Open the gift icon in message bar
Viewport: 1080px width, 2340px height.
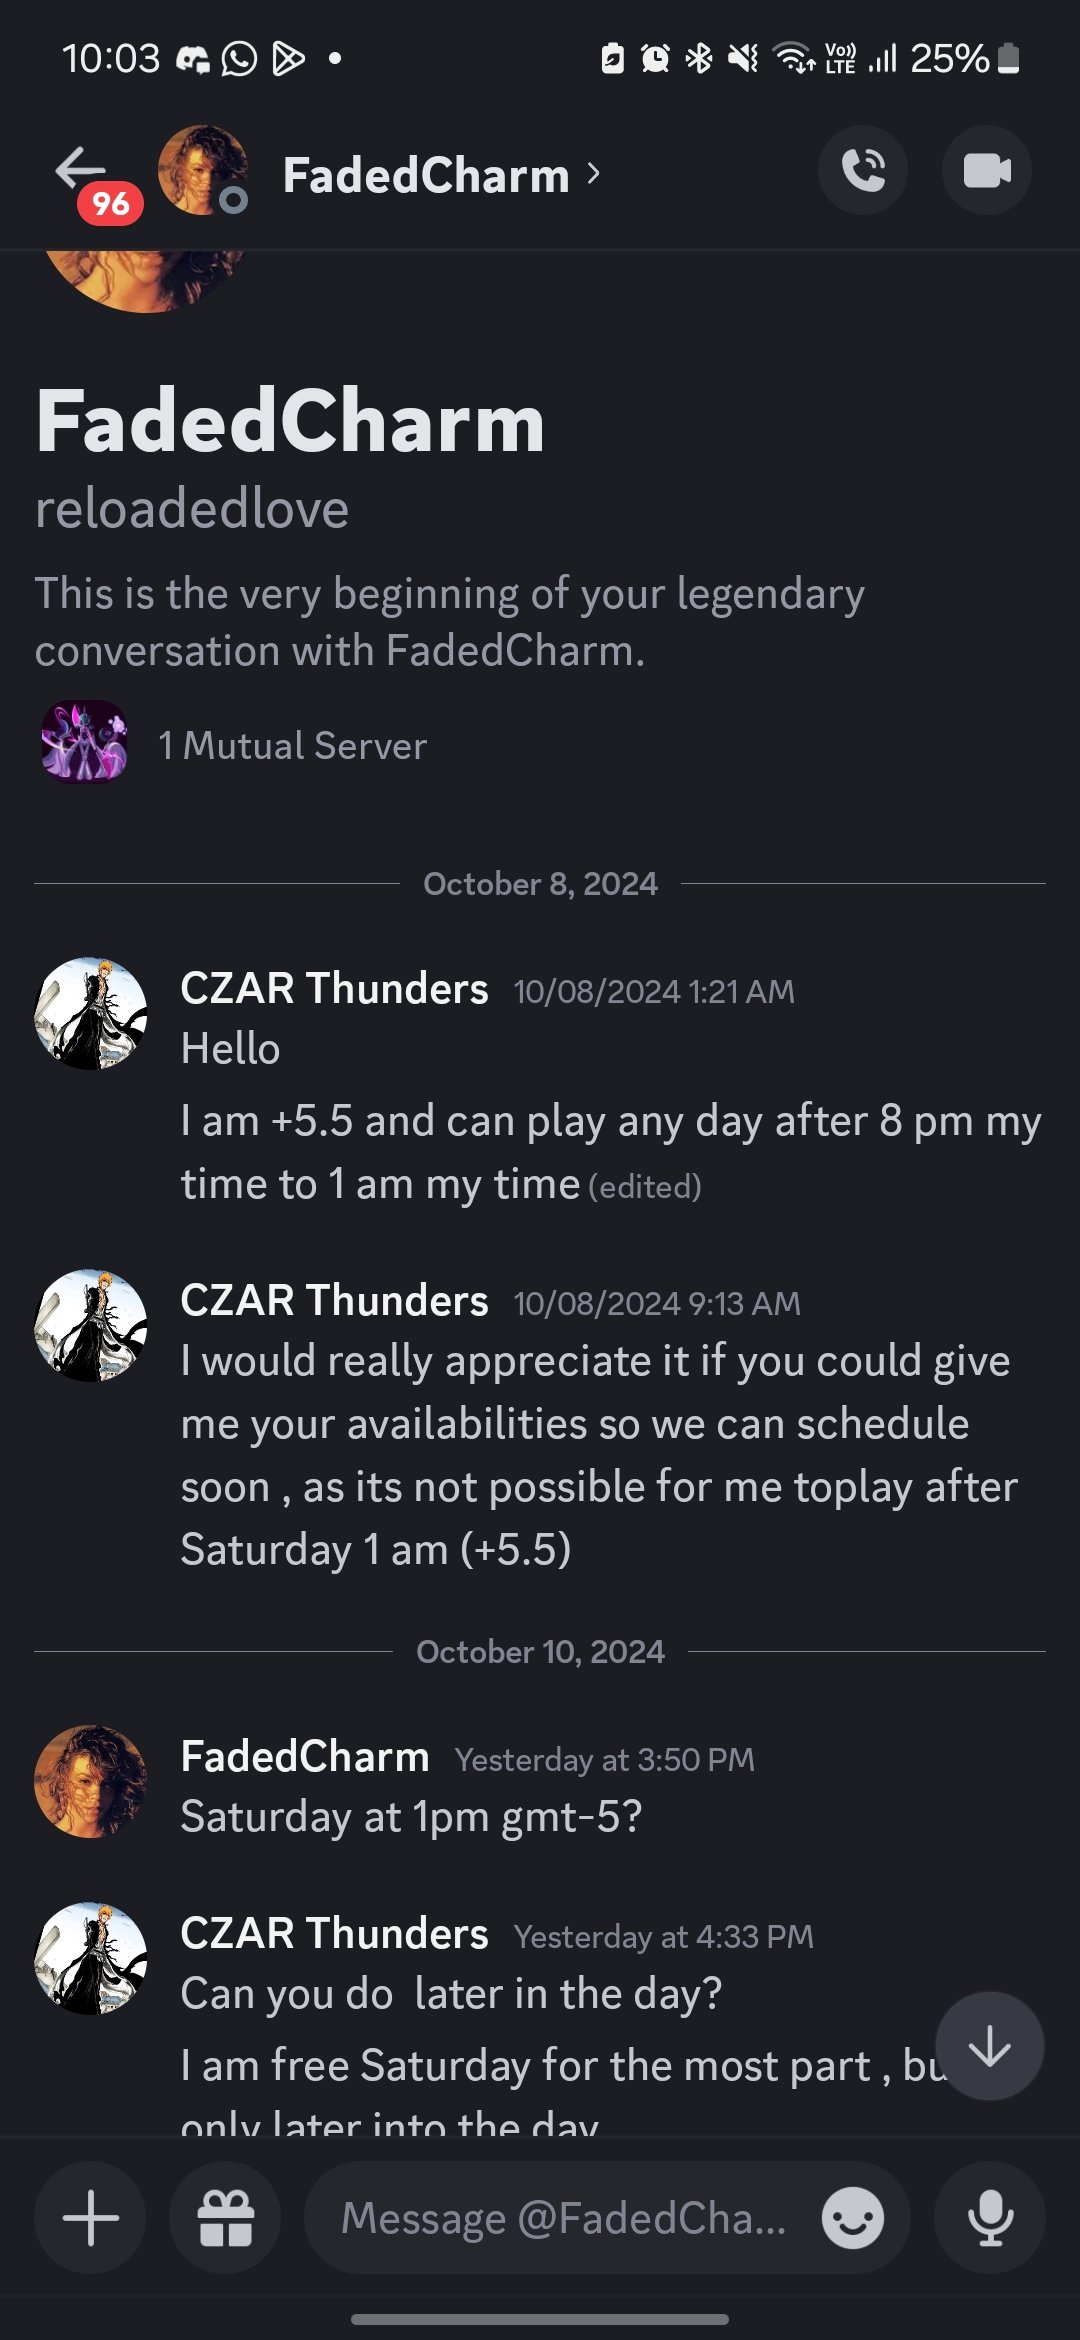tap(225, 2218)
